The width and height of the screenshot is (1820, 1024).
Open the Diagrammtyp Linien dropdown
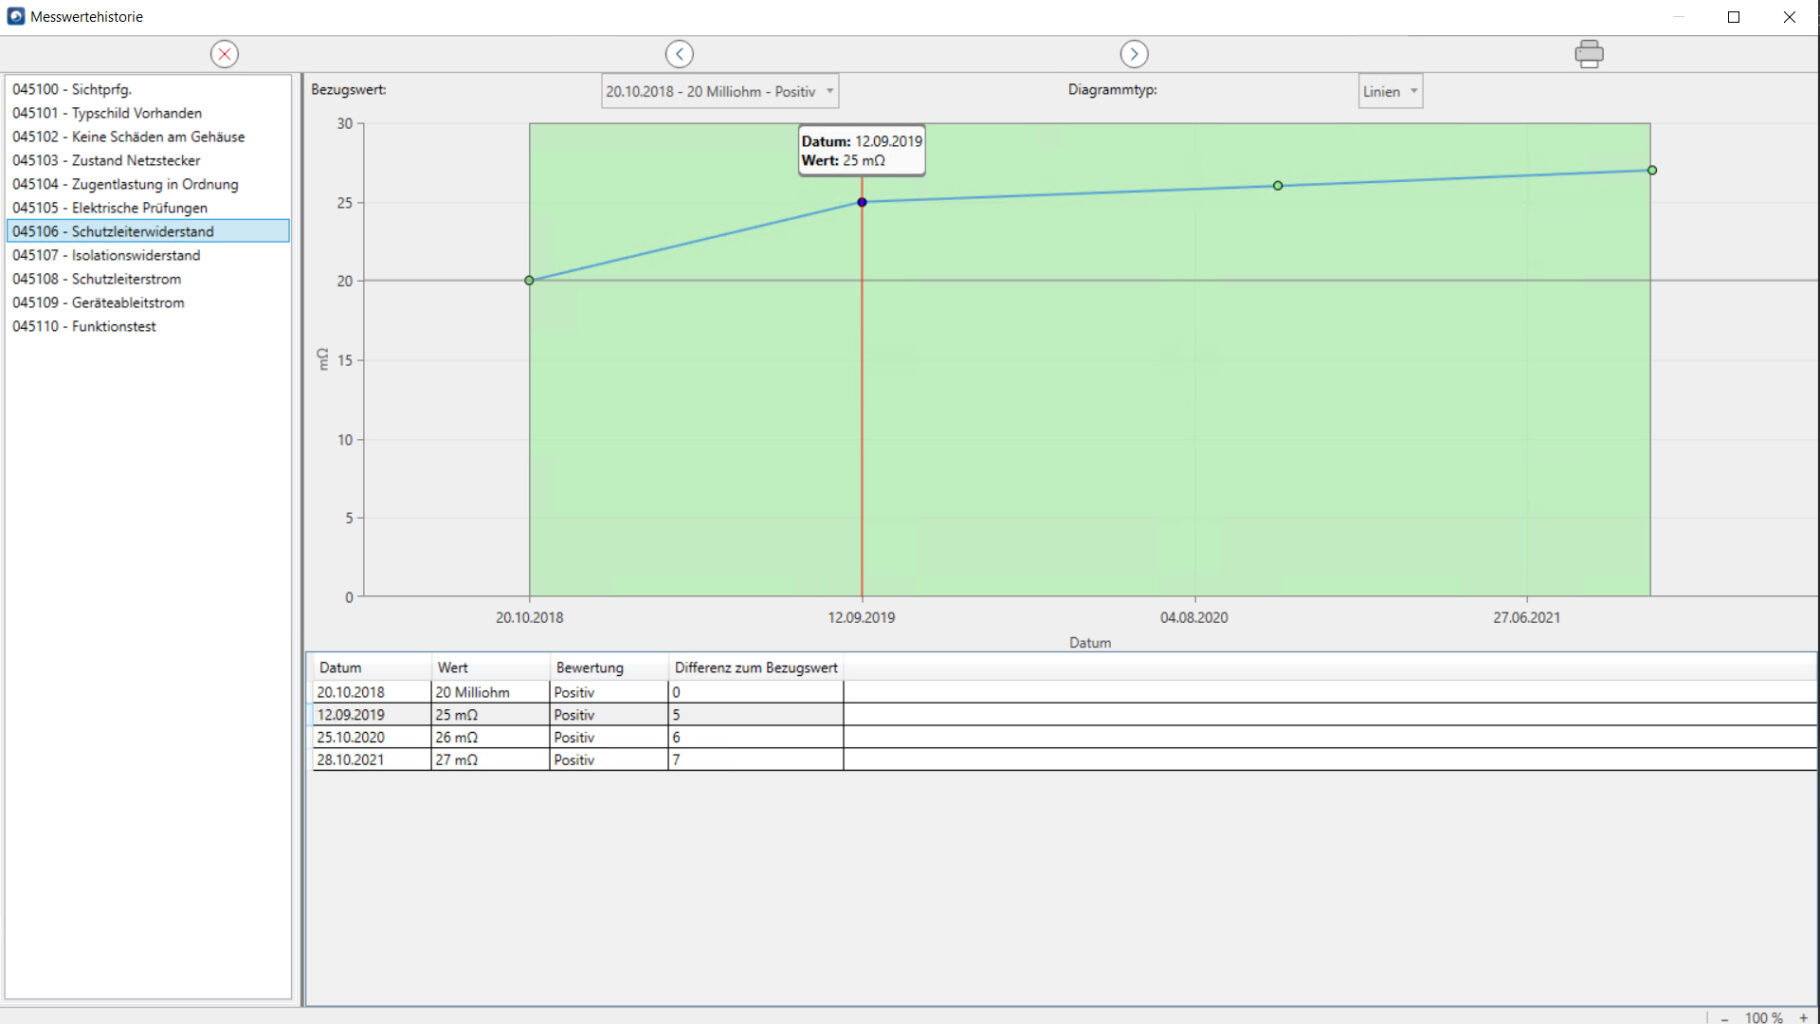1389,91
